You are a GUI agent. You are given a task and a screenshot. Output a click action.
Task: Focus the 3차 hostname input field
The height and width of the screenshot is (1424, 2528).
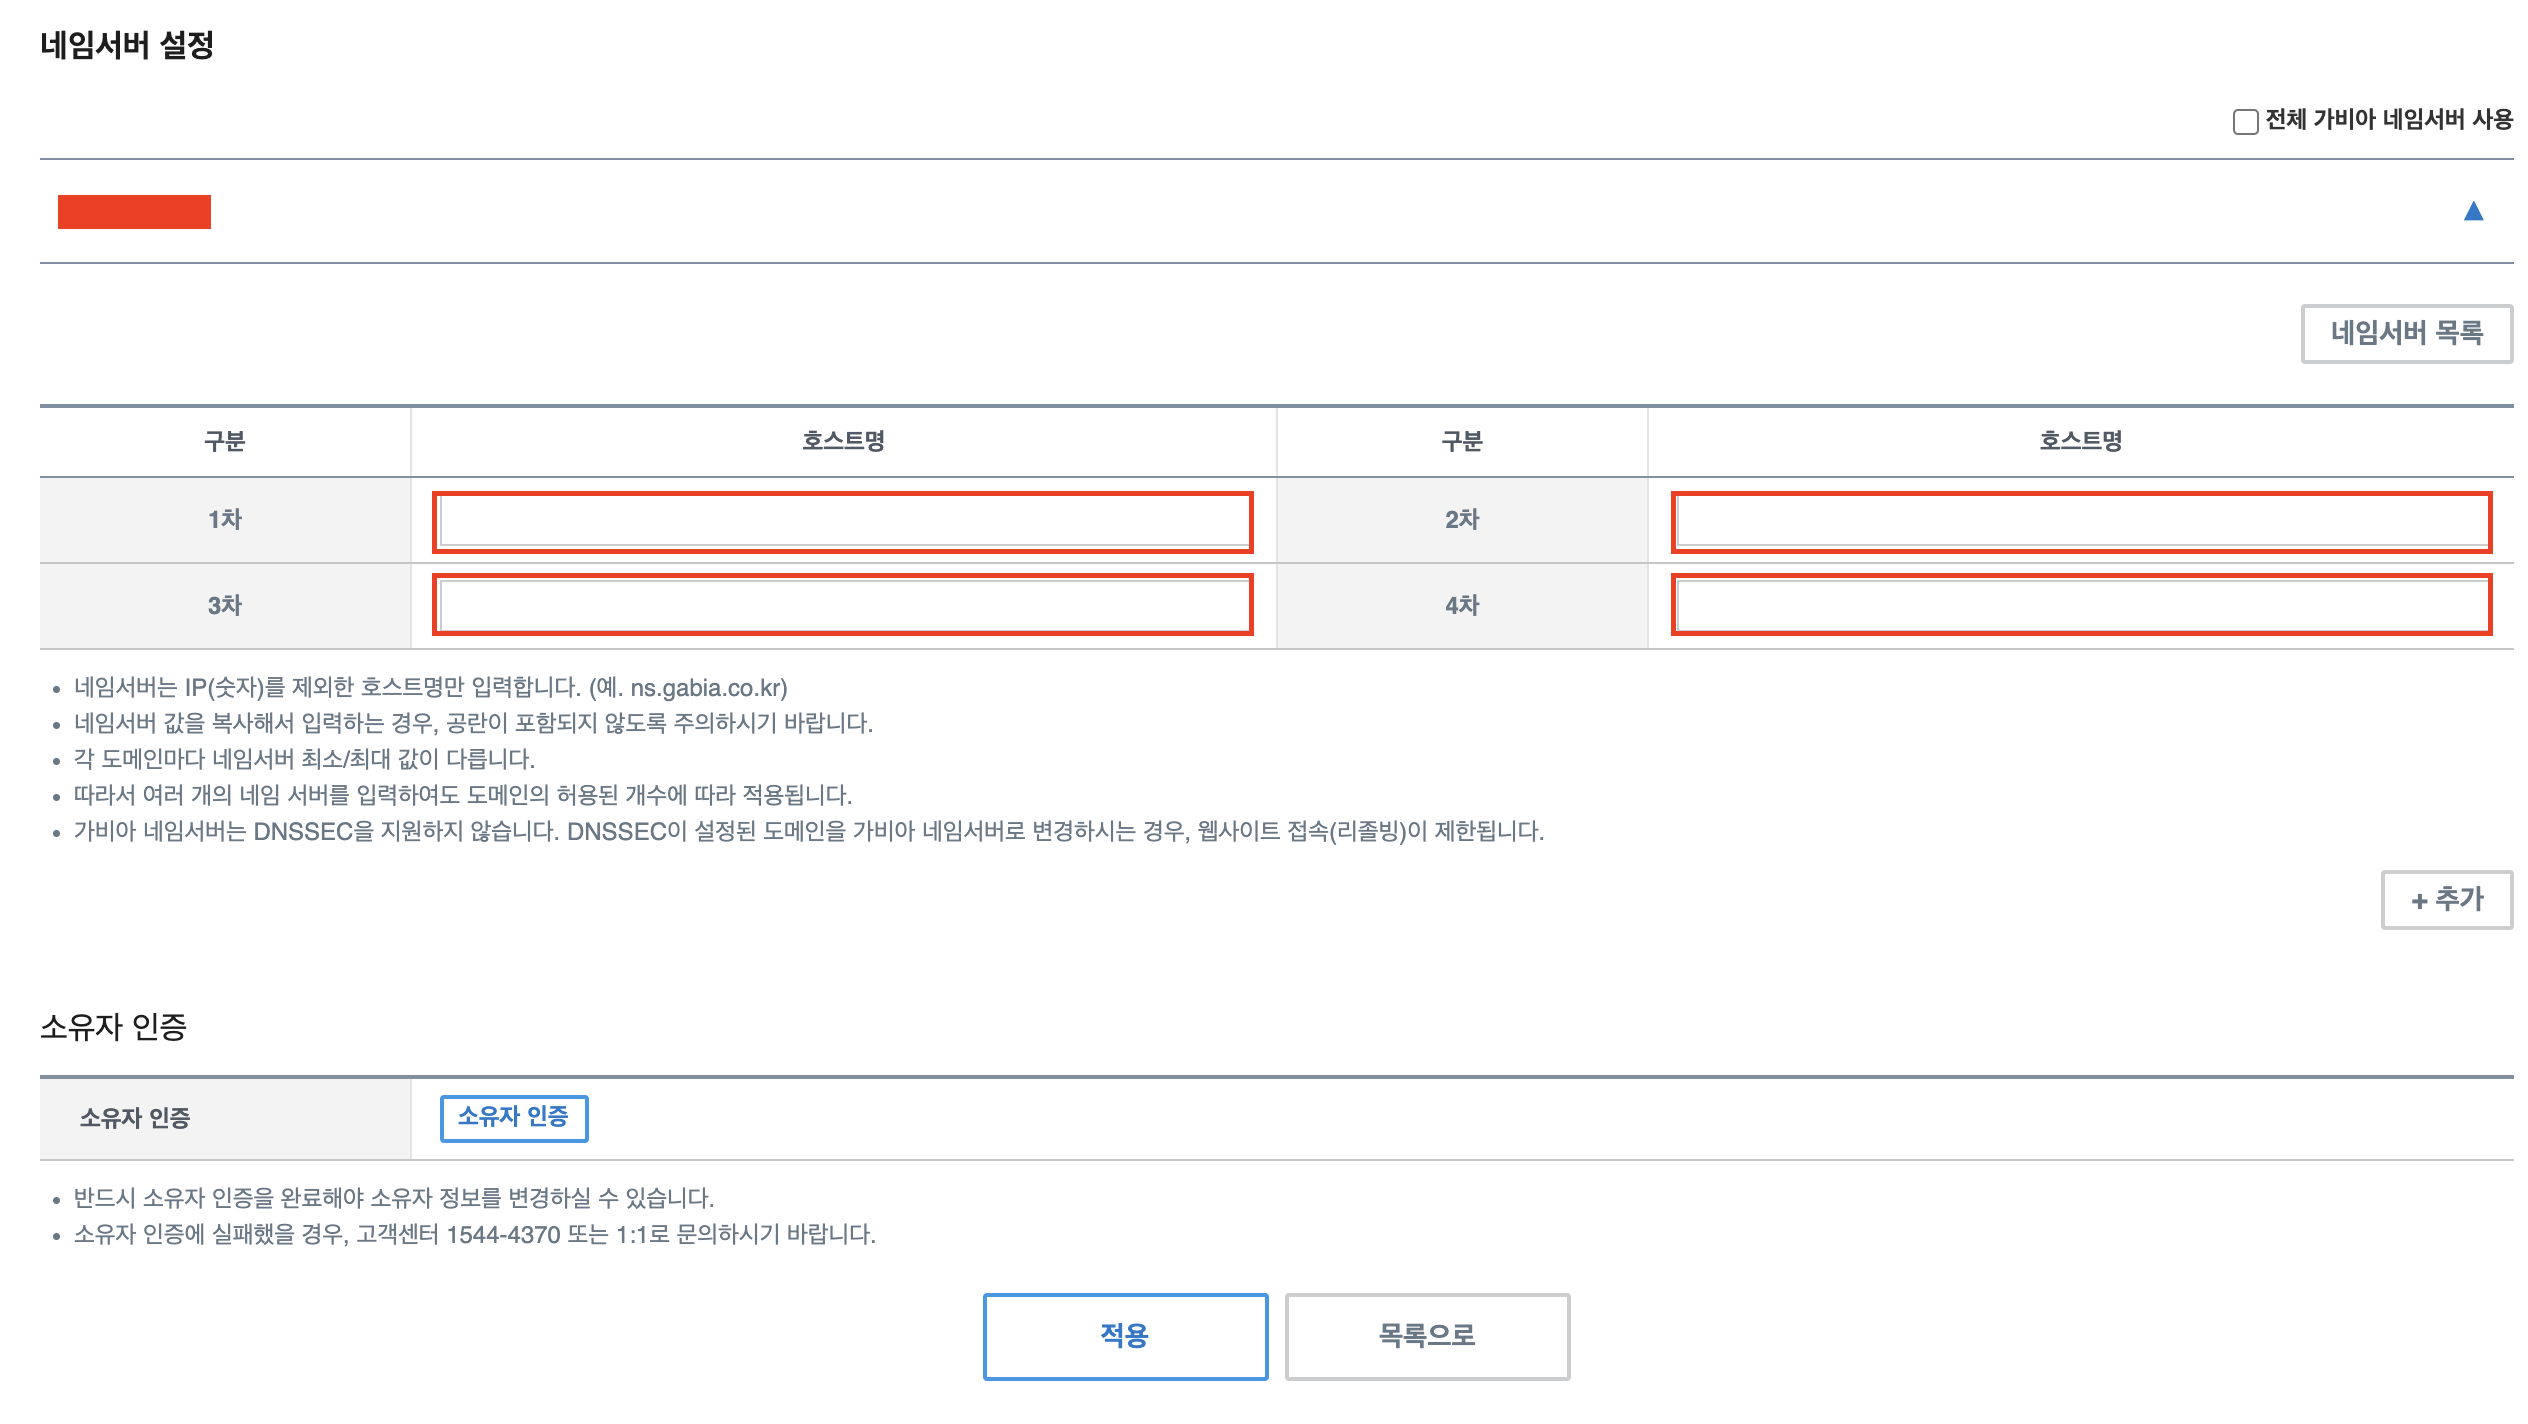842,605
